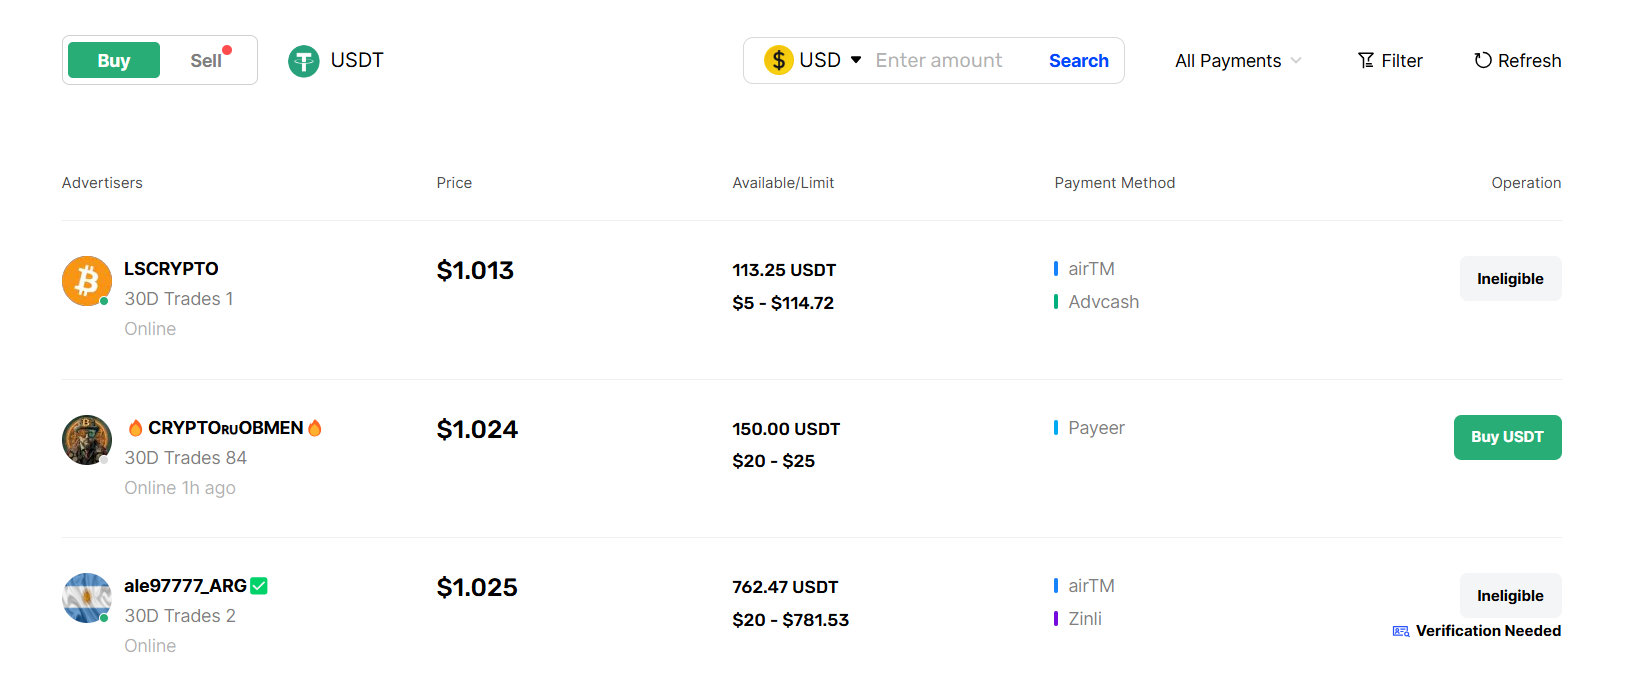
Task: Open LSCRYPTO's advertiser name
Action: pyautogui.click(x=171, y=268)
